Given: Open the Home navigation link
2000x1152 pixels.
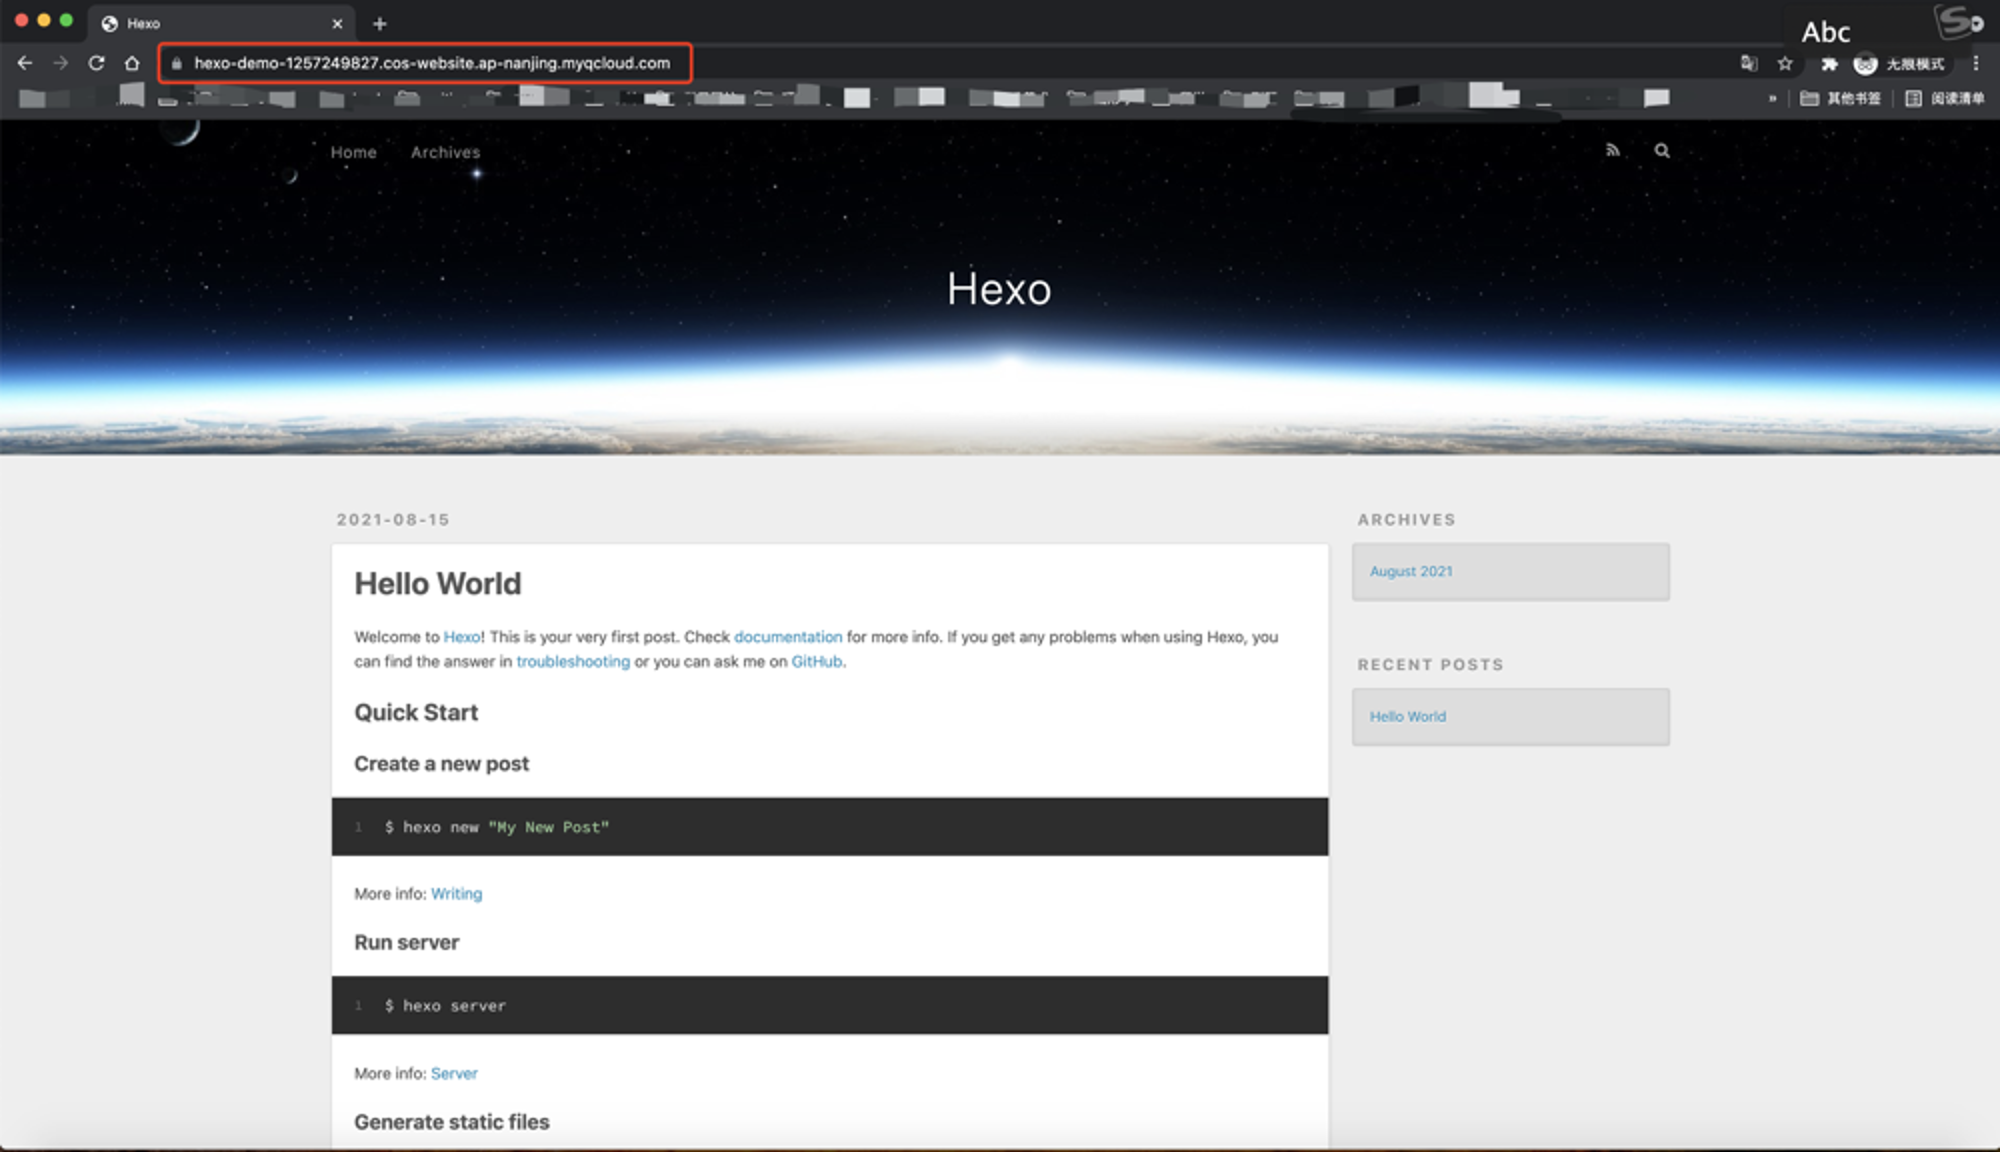Looking at the screenshot, I should point(354,152).
